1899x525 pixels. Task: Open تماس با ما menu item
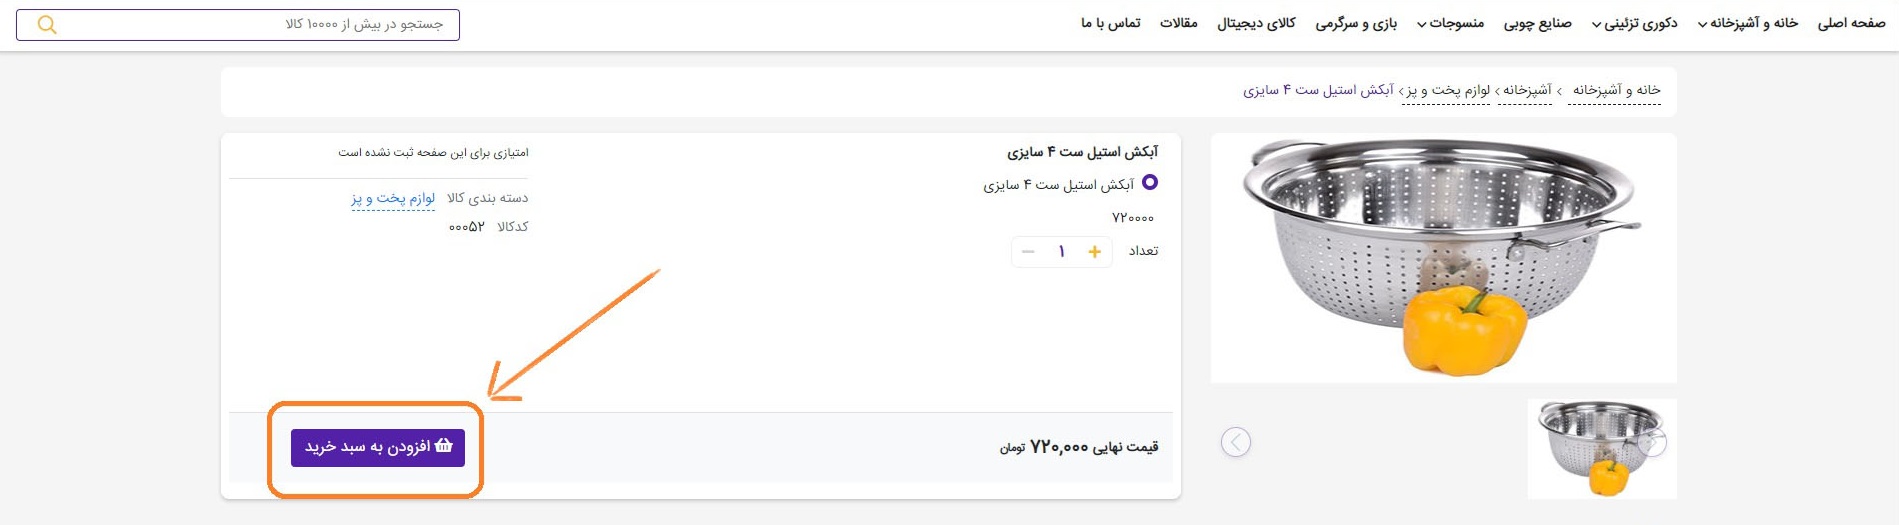pyautogui.click(x=1110, y=23)
